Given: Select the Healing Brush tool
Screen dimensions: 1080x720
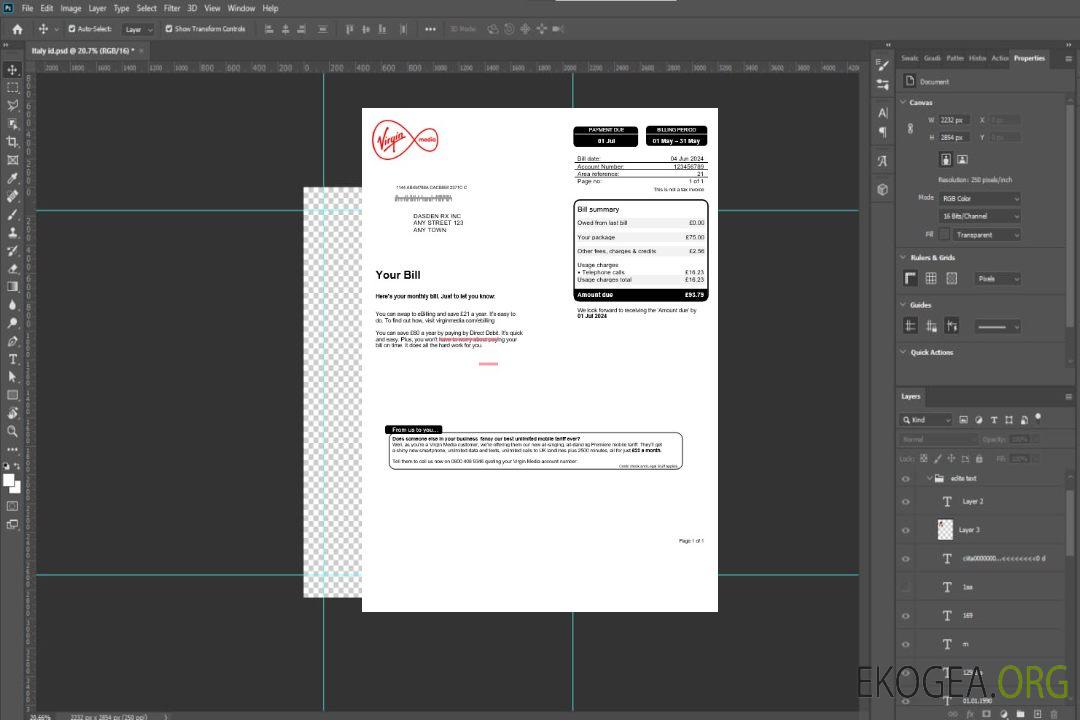Looking at the screenshot, I should pos(12,196).
